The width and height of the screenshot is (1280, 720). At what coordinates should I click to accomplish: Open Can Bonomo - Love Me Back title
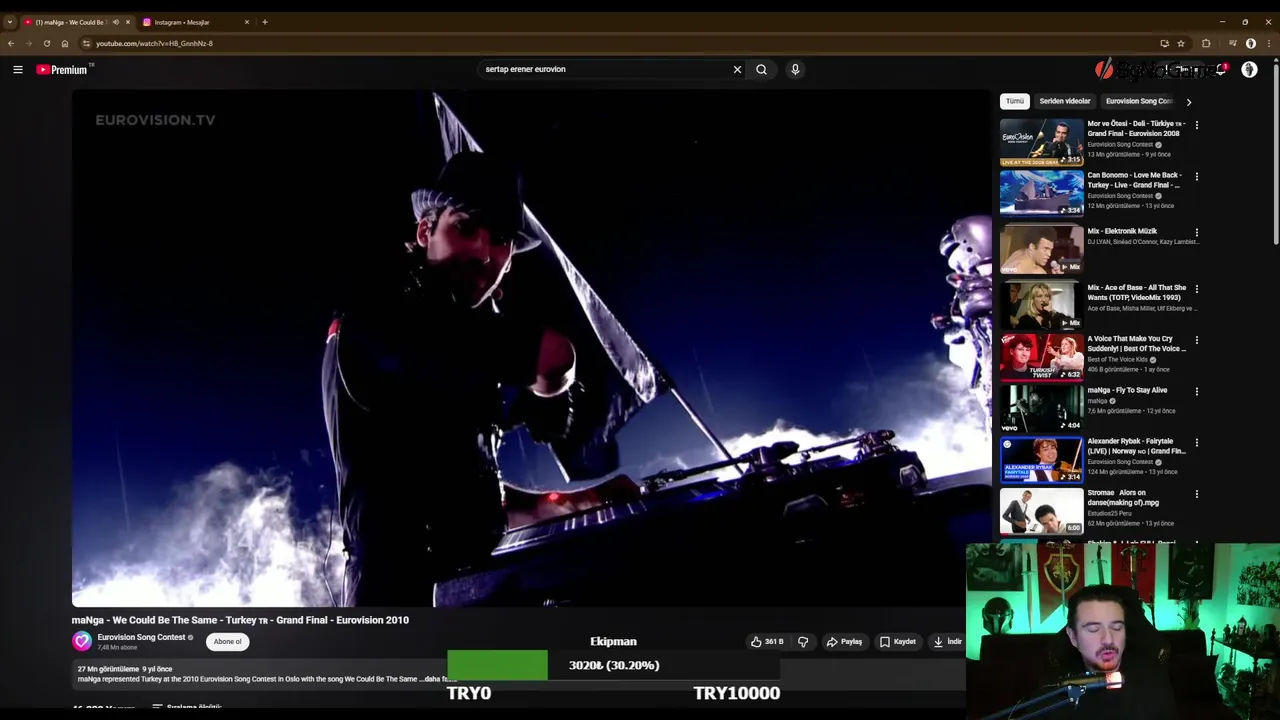[1136, 180]
